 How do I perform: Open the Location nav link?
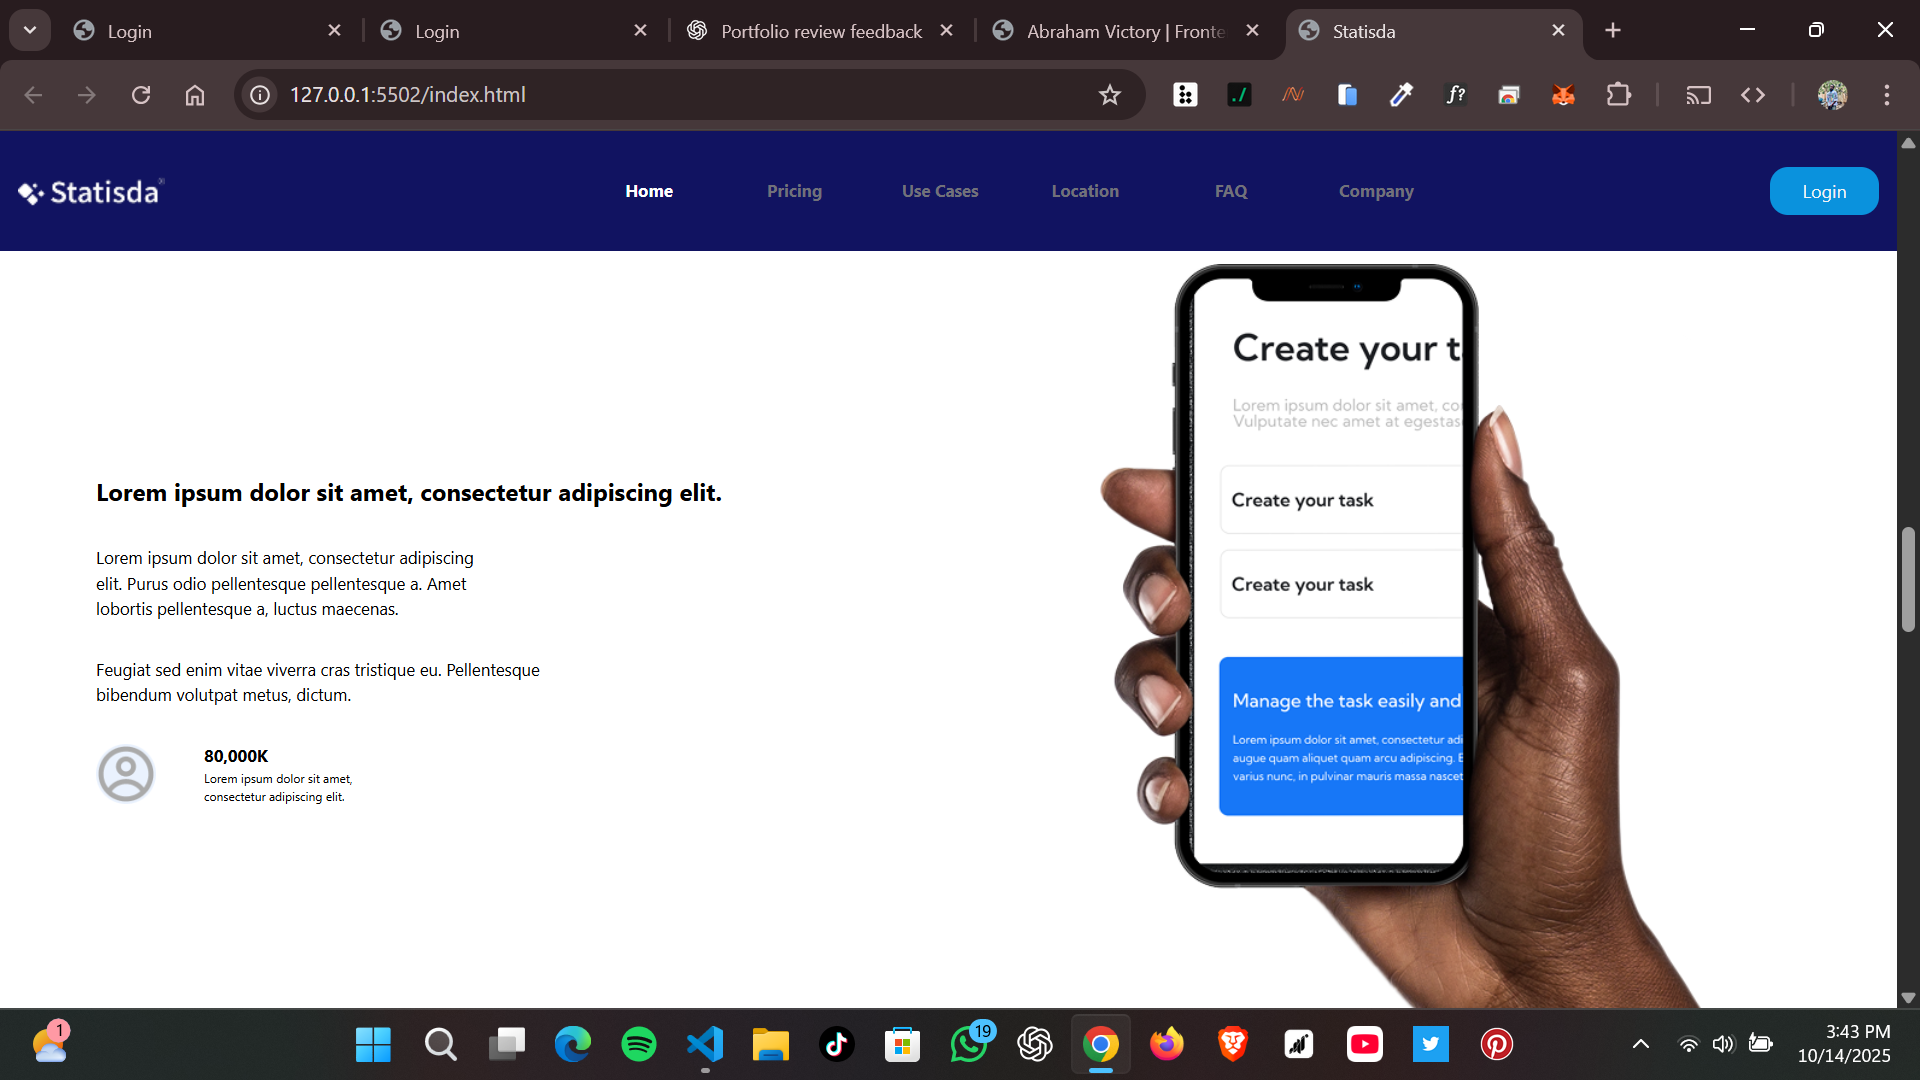click(1085, 191)
